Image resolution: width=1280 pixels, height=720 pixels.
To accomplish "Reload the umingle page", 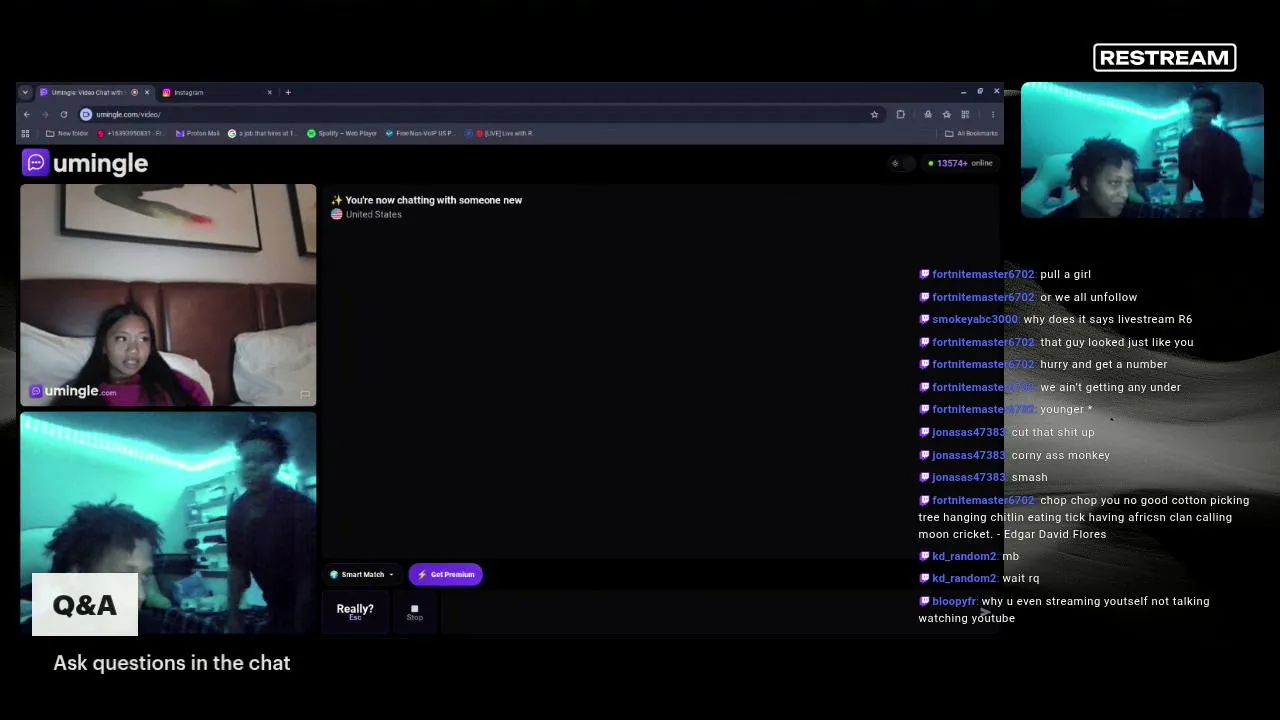I will click(63, 114).
